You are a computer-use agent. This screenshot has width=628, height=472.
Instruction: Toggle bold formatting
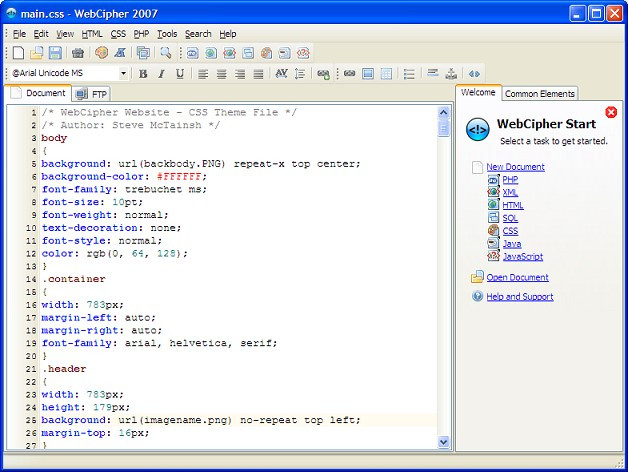(143, 74)
